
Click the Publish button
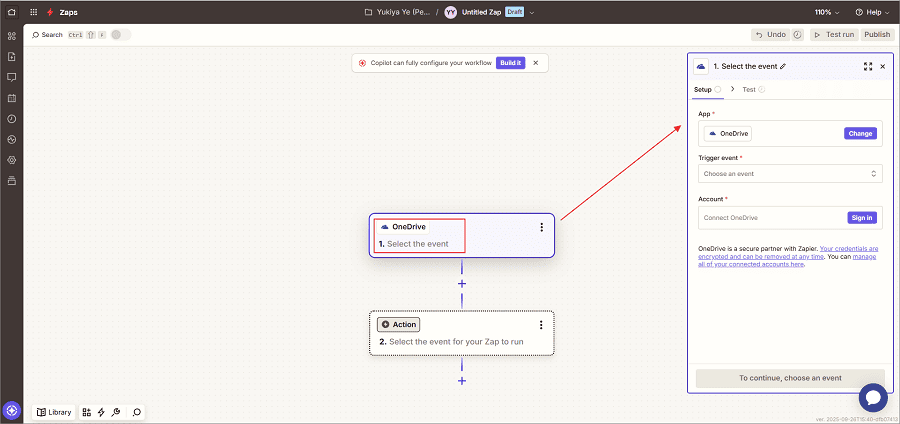pyautogui.click(x=877, y=34)
